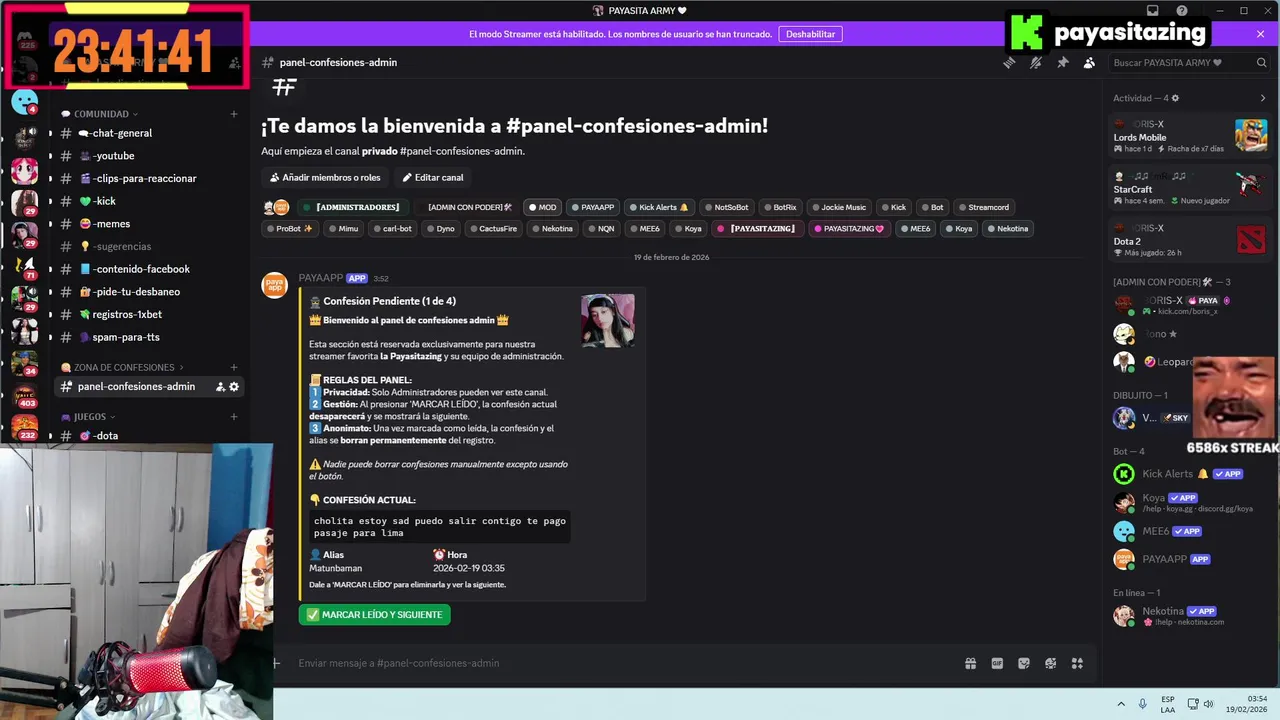This screenshot has height=720, width=1280.
Task: Open edit channel gear for panel-confesiones-admin
Action: [x=234, y=387]
